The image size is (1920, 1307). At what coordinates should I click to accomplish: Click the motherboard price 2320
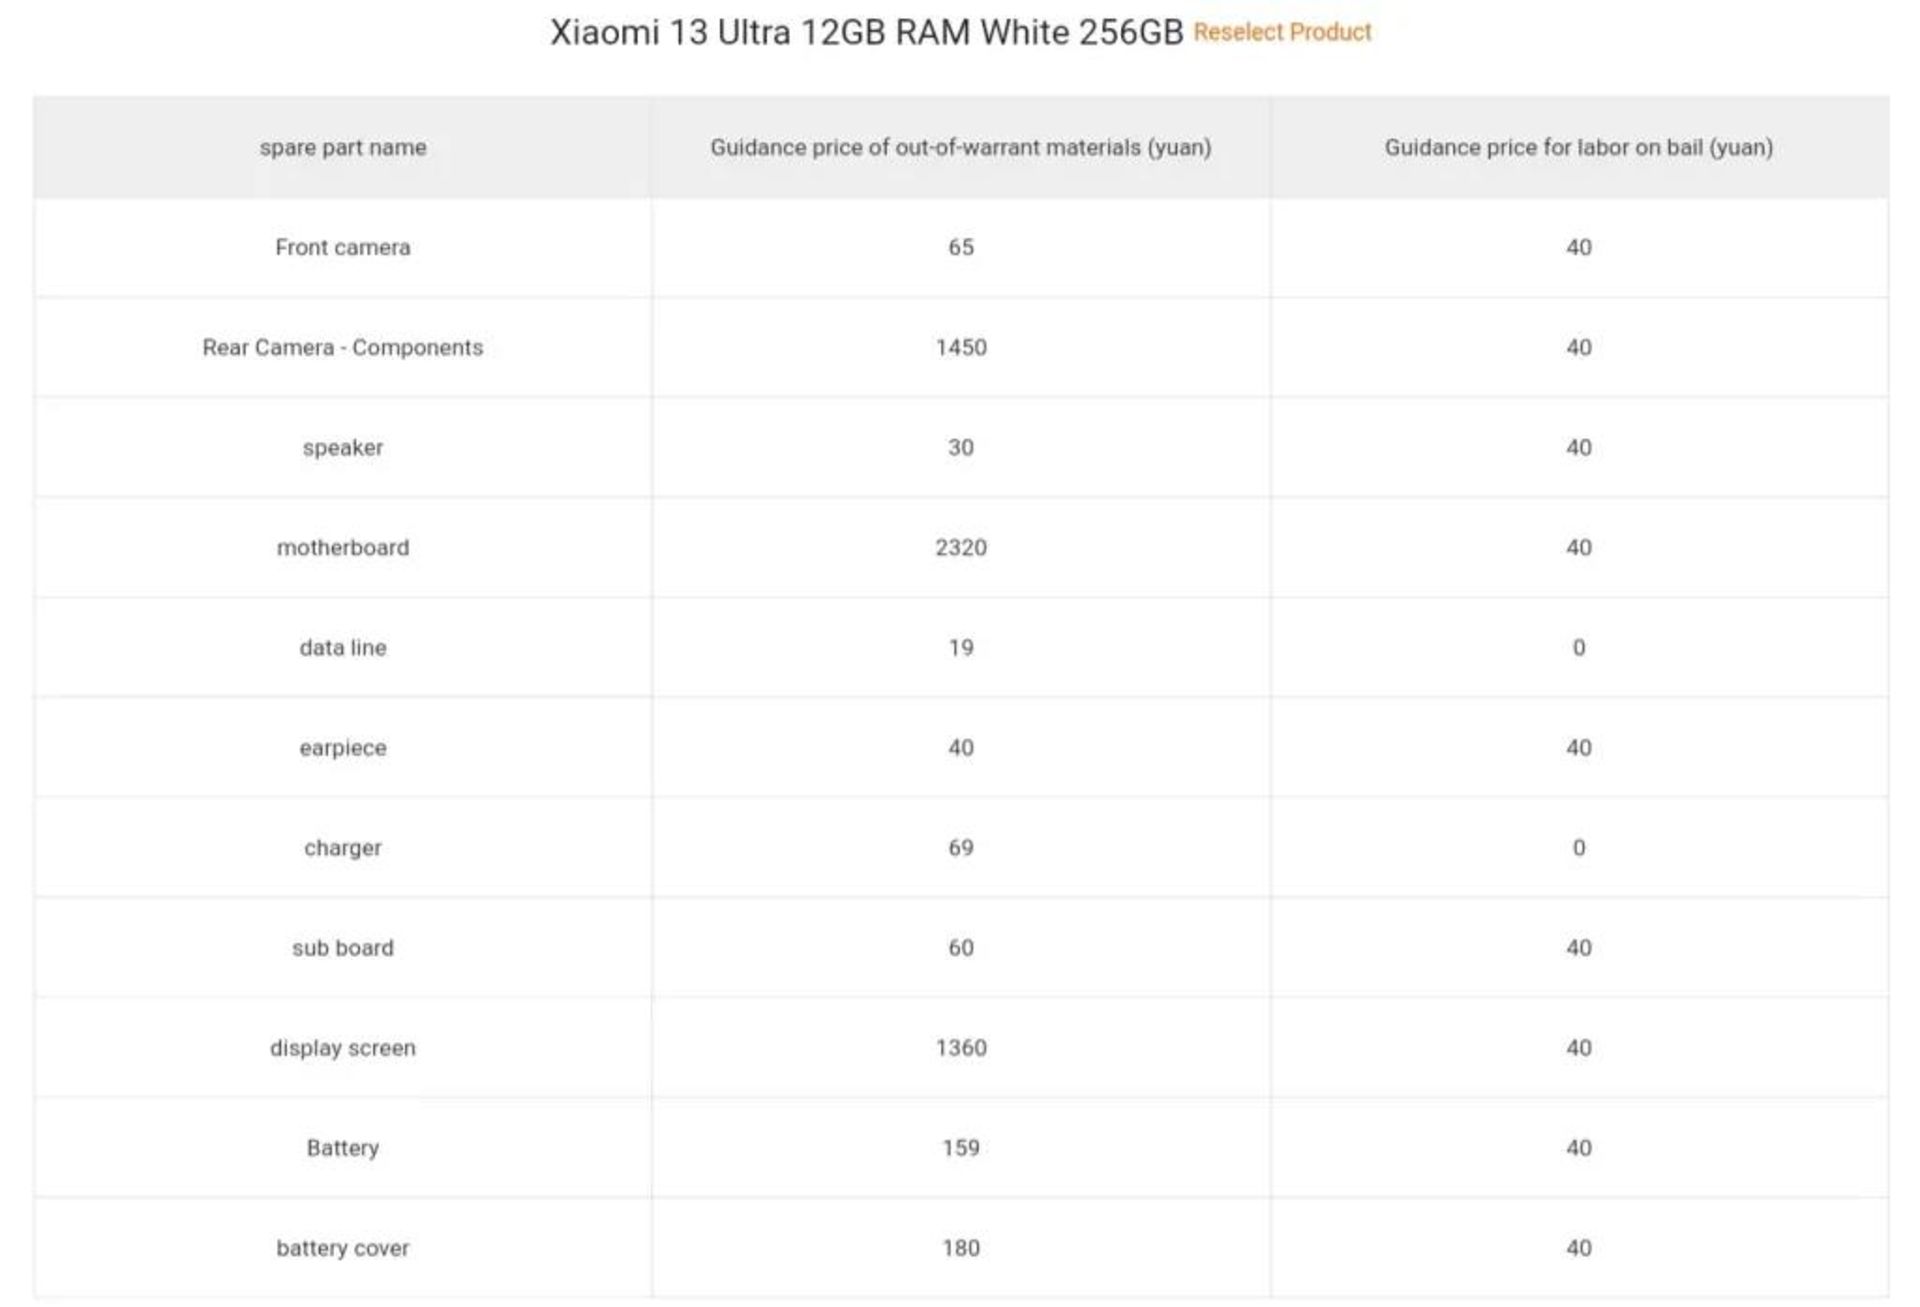tap(961, 548)
